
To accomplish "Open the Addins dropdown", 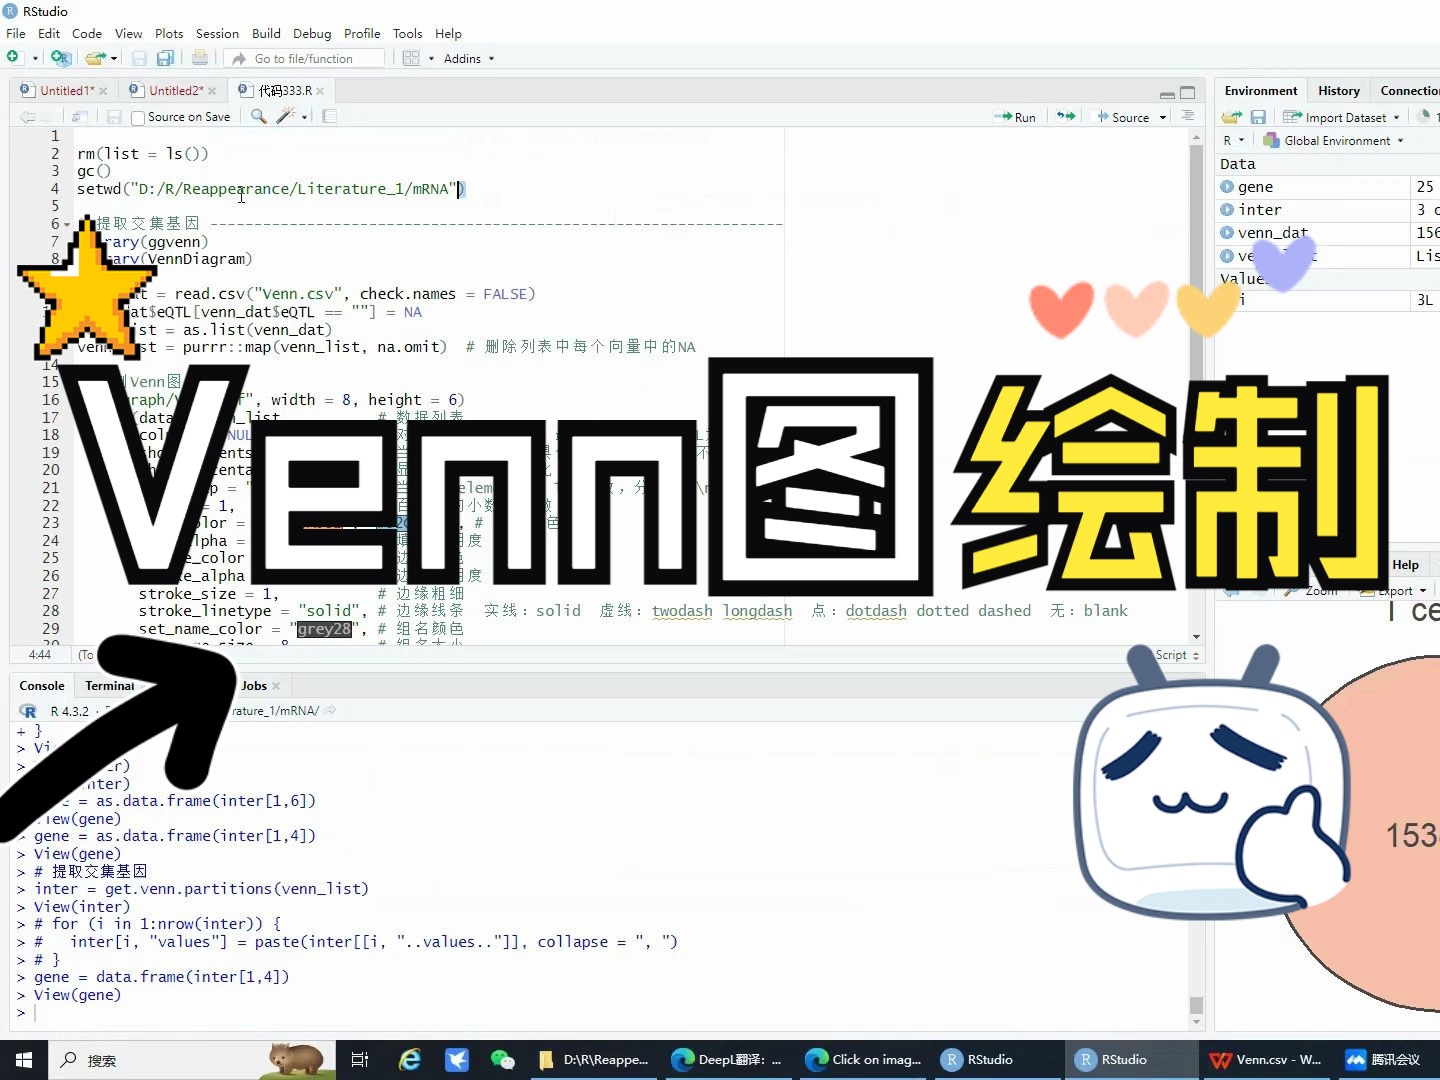I will 469,58.
